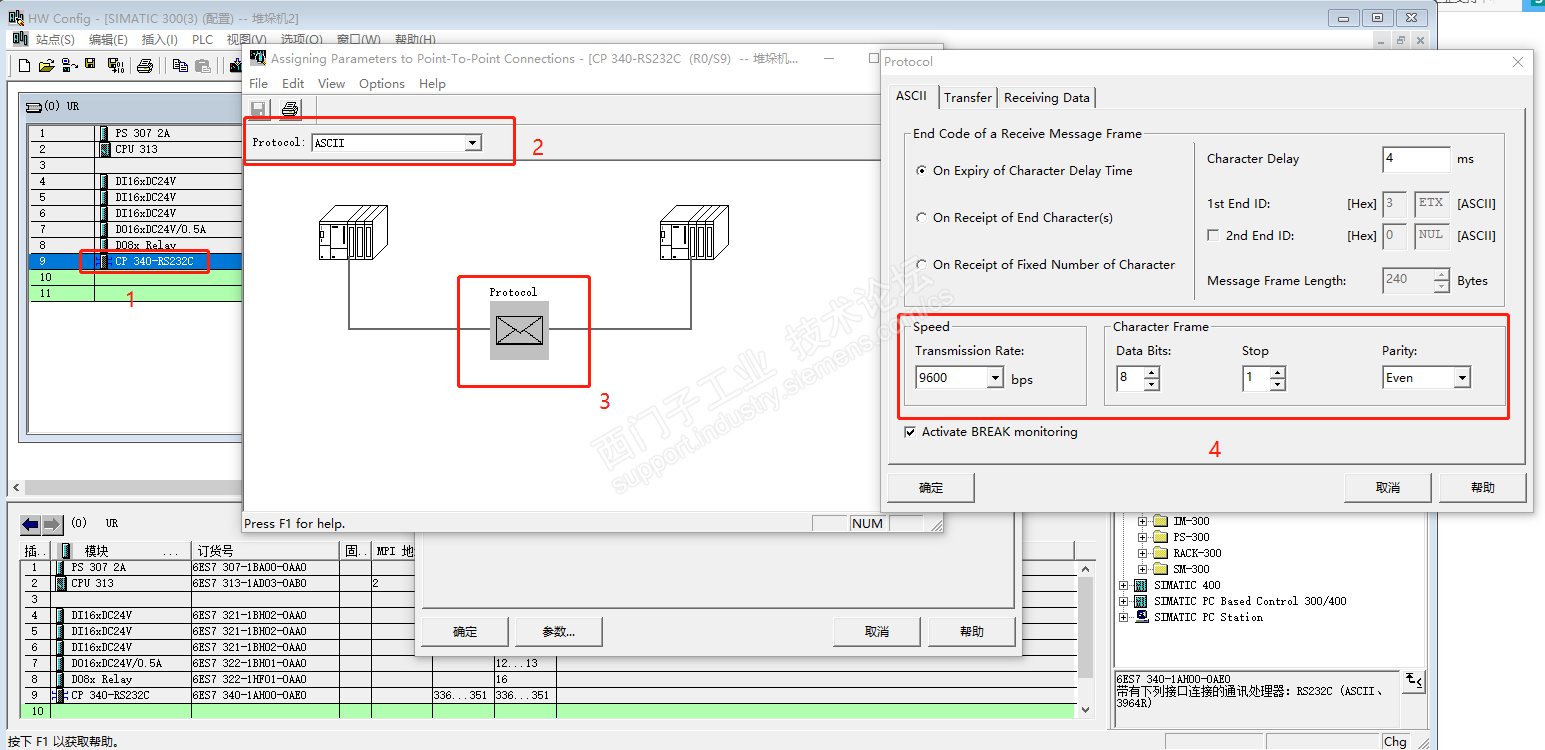Viewport: 1545px width, 750px height.
Task: Open the Parity Even dropdown
Action: (1462, 378)
